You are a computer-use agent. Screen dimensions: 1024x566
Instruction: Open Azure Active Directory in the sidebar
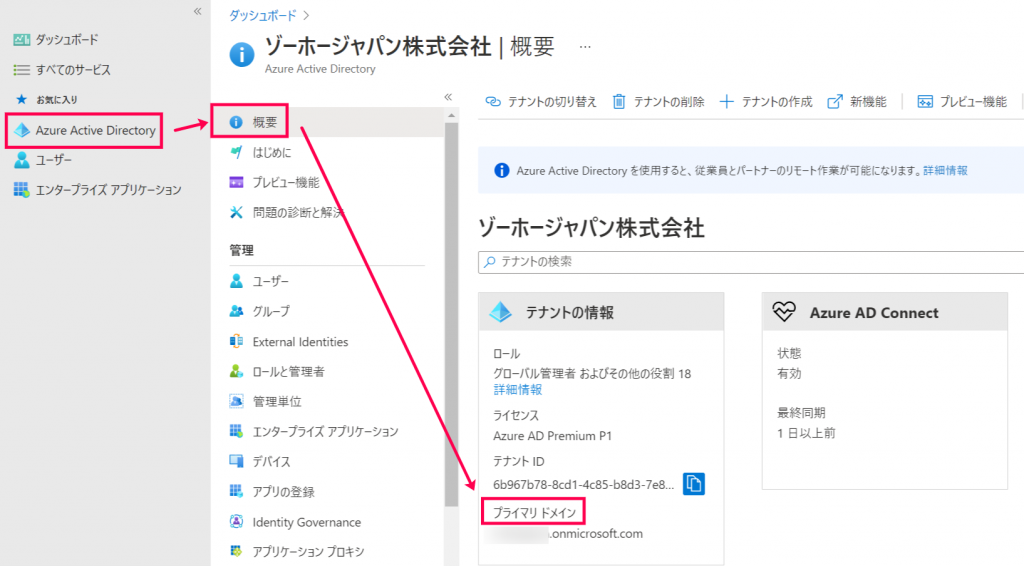tap(95, 131)
